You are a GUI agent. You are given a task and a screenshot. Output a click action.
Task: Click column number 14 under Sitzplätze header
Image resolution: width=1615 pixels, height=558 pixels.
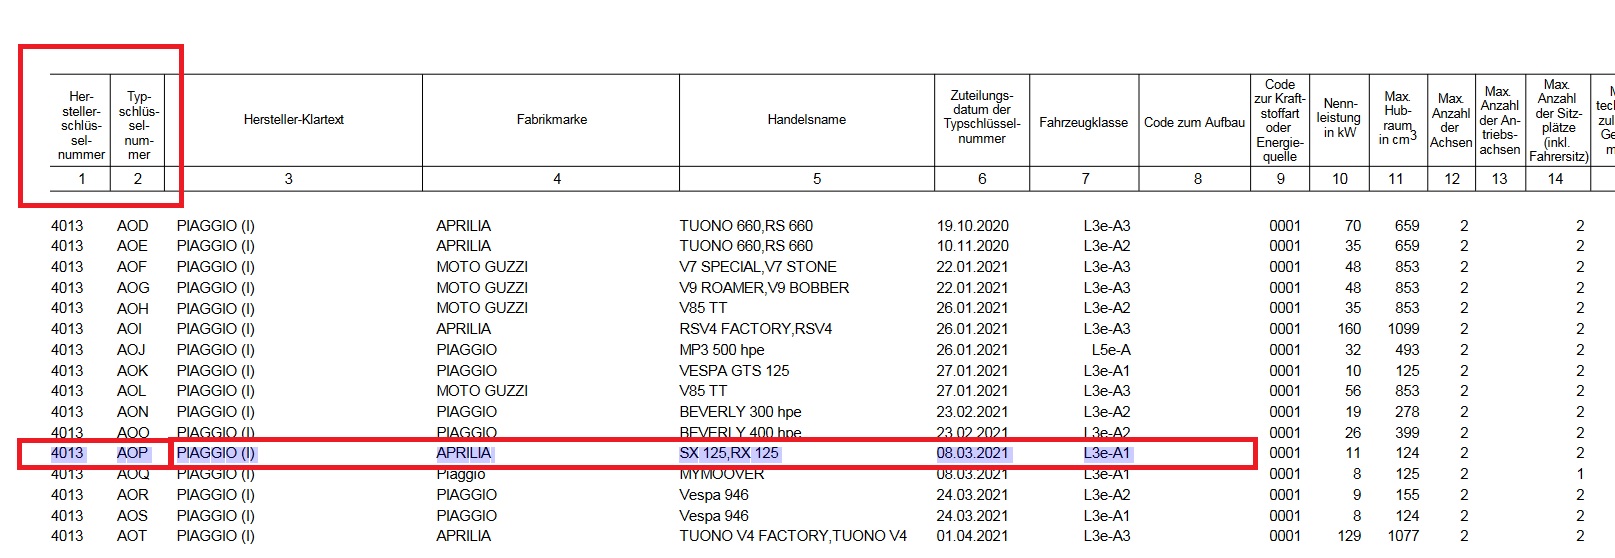click(x=1555, y=179)
